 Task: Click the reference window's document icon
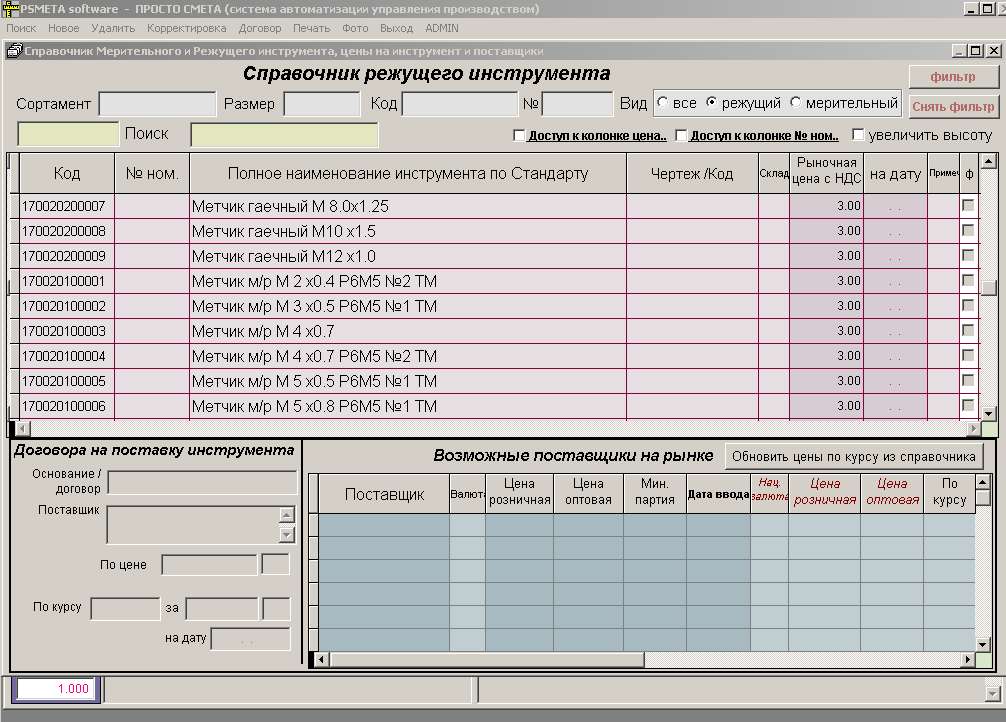14,50
